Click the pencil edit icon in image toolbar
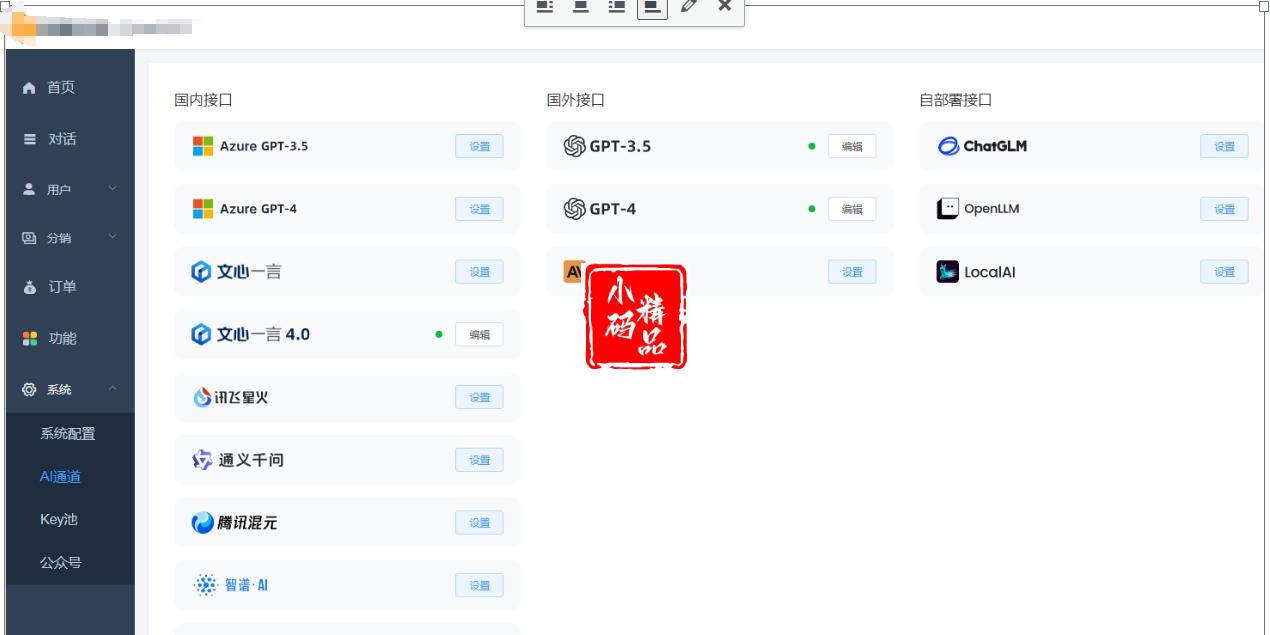Image resolution: width=1270 pixels, height=635 pixels. click(x=688, y=6)
